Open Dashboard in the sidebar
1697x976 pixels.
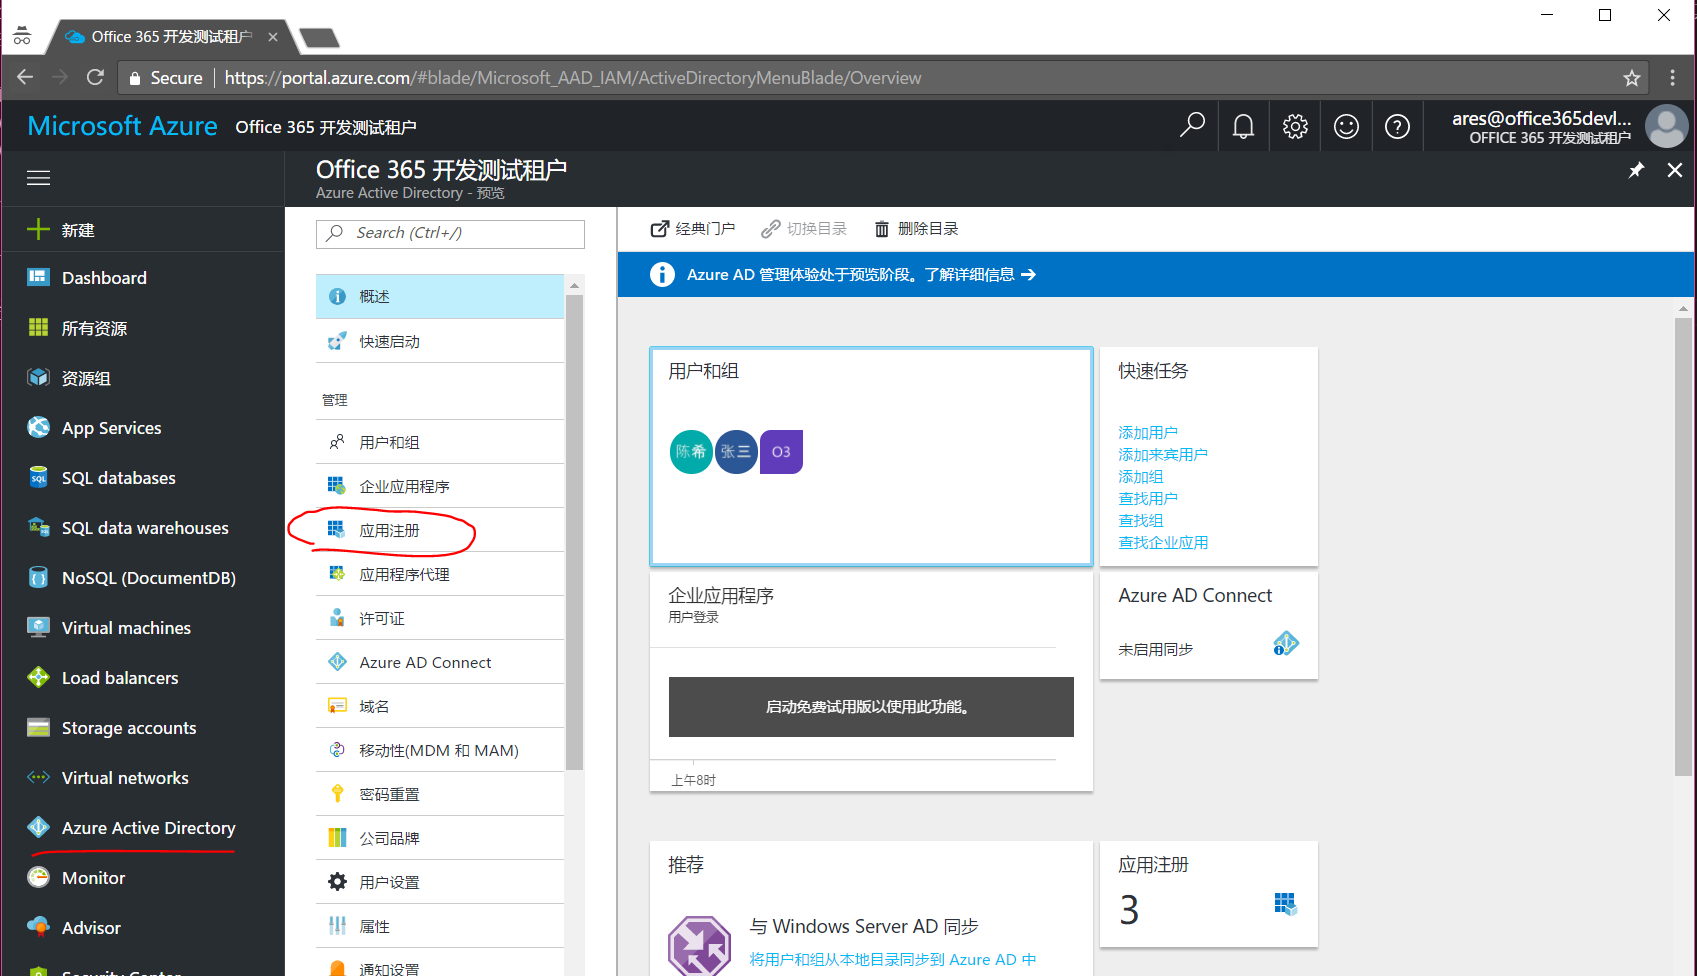pos(143,278)
